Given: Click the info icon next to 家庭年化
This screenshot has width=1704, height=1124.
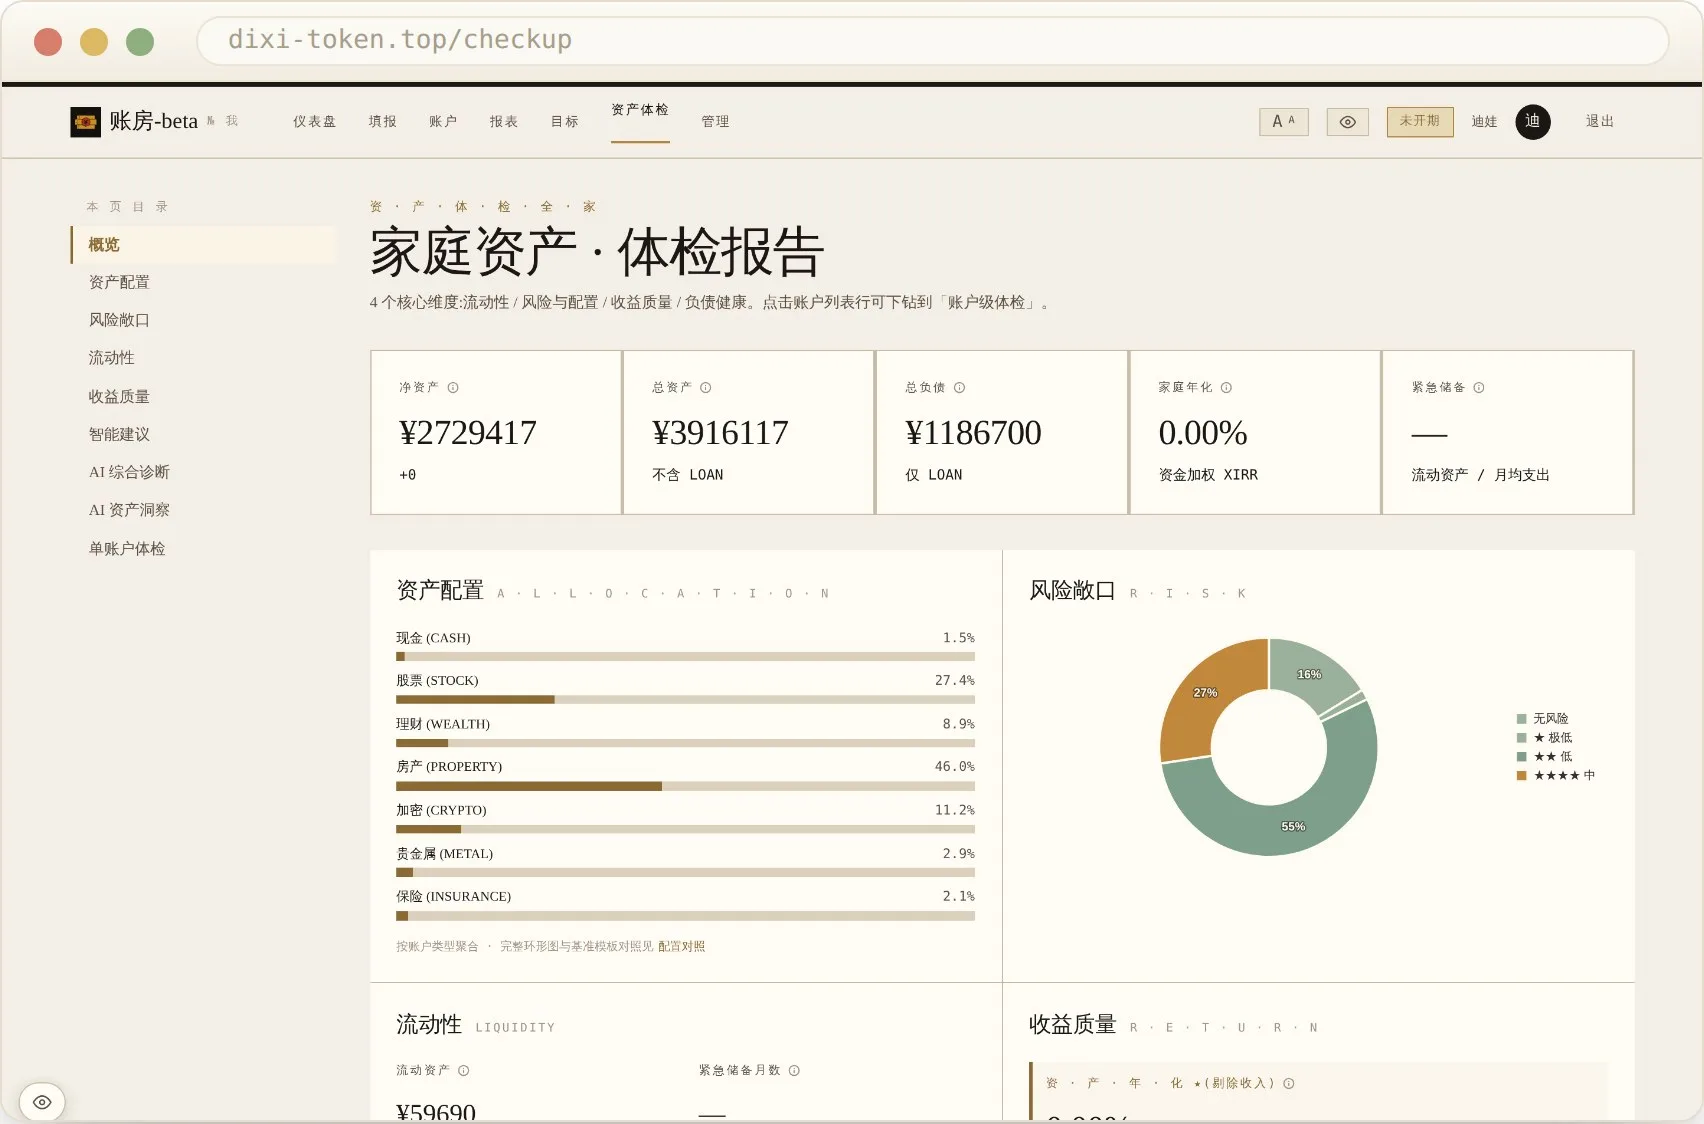Looking at the screenshot, I should [1226, 388].
